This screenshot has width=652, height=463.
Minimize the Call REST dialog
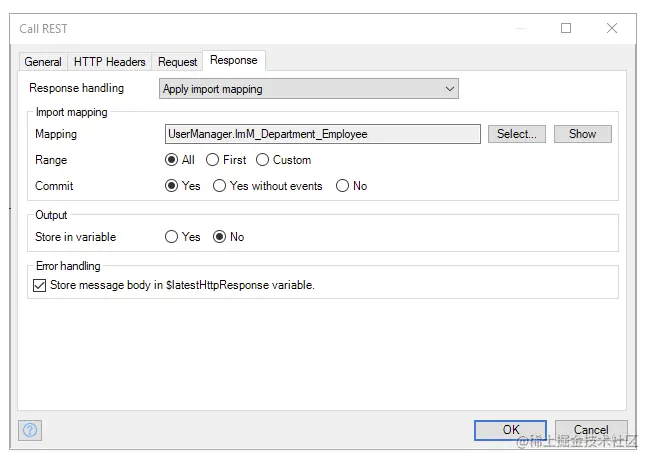pos(519,28)
